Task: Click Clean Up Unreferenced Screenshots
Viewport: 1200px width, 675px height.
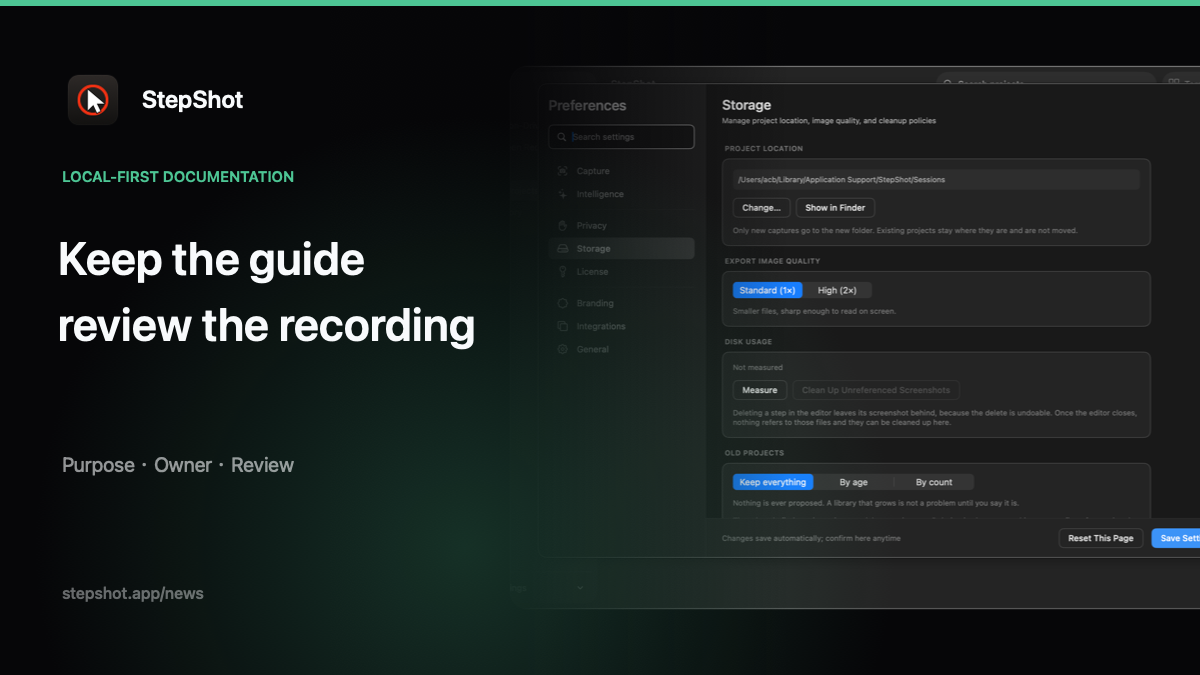Action: [x=877, y=390]
